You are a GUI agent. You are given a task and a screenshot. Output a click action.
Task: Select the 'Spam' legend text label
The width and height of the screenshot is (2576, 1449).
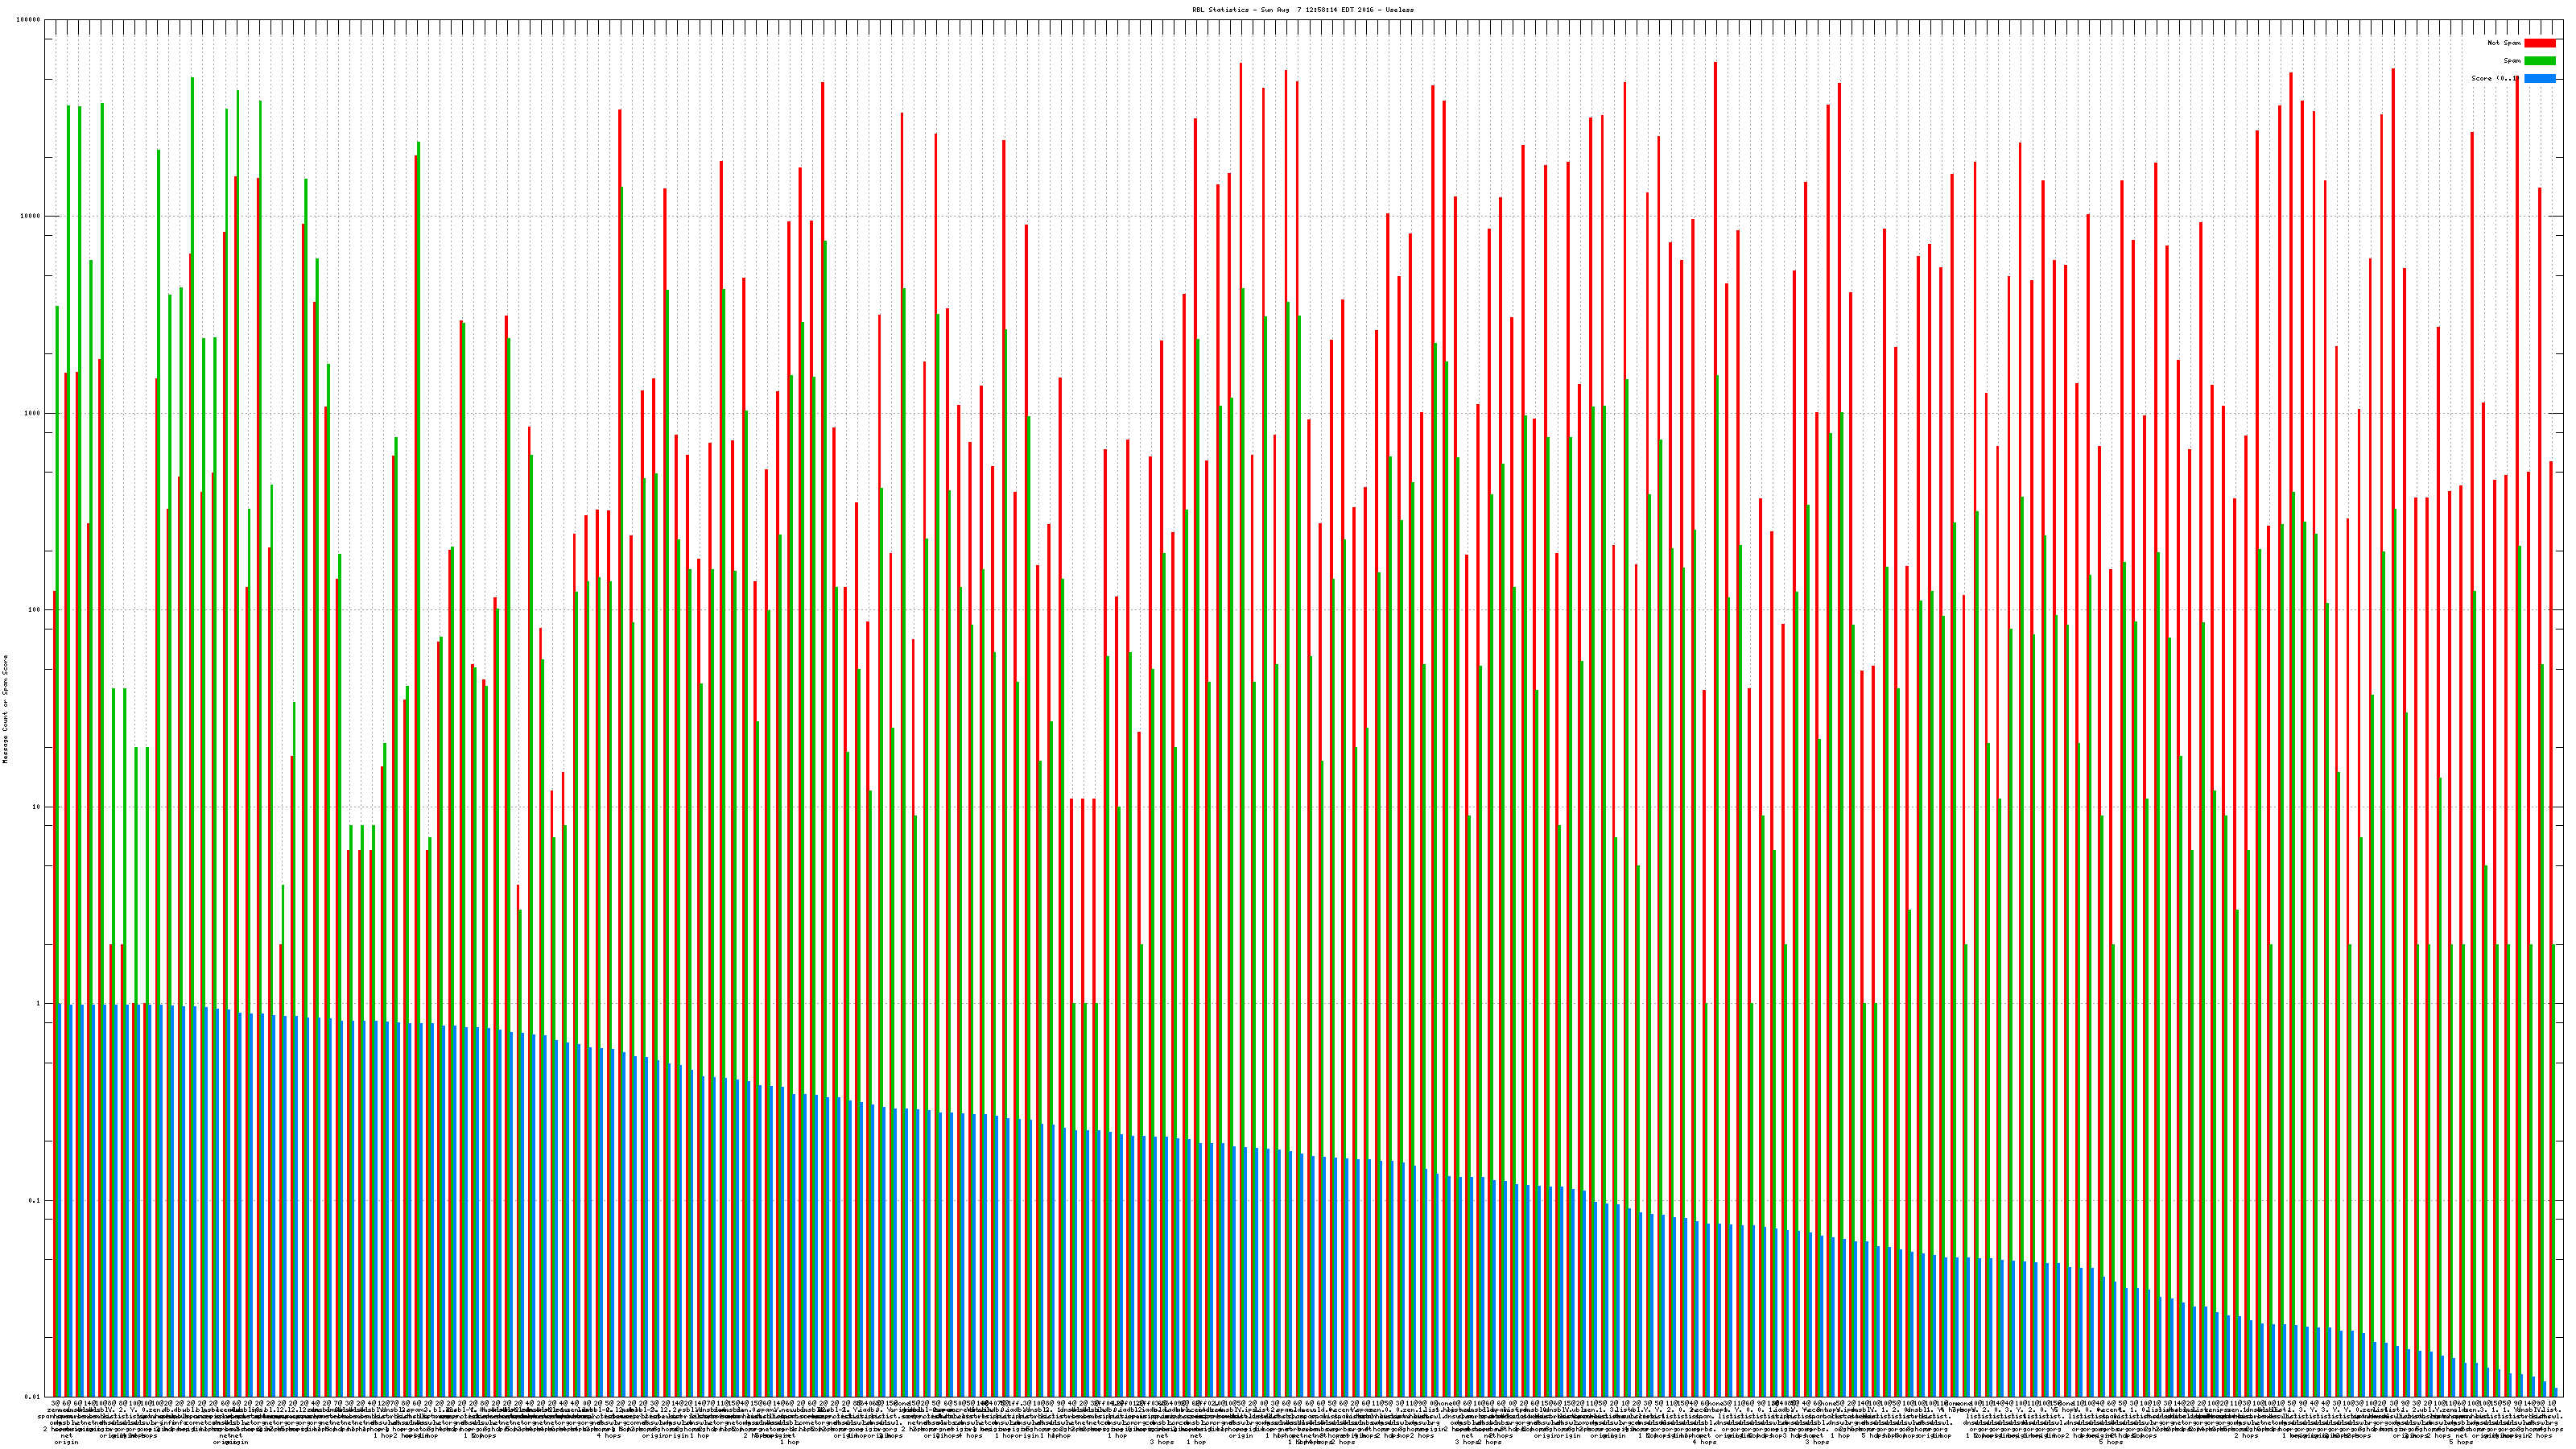point(2512,61)
